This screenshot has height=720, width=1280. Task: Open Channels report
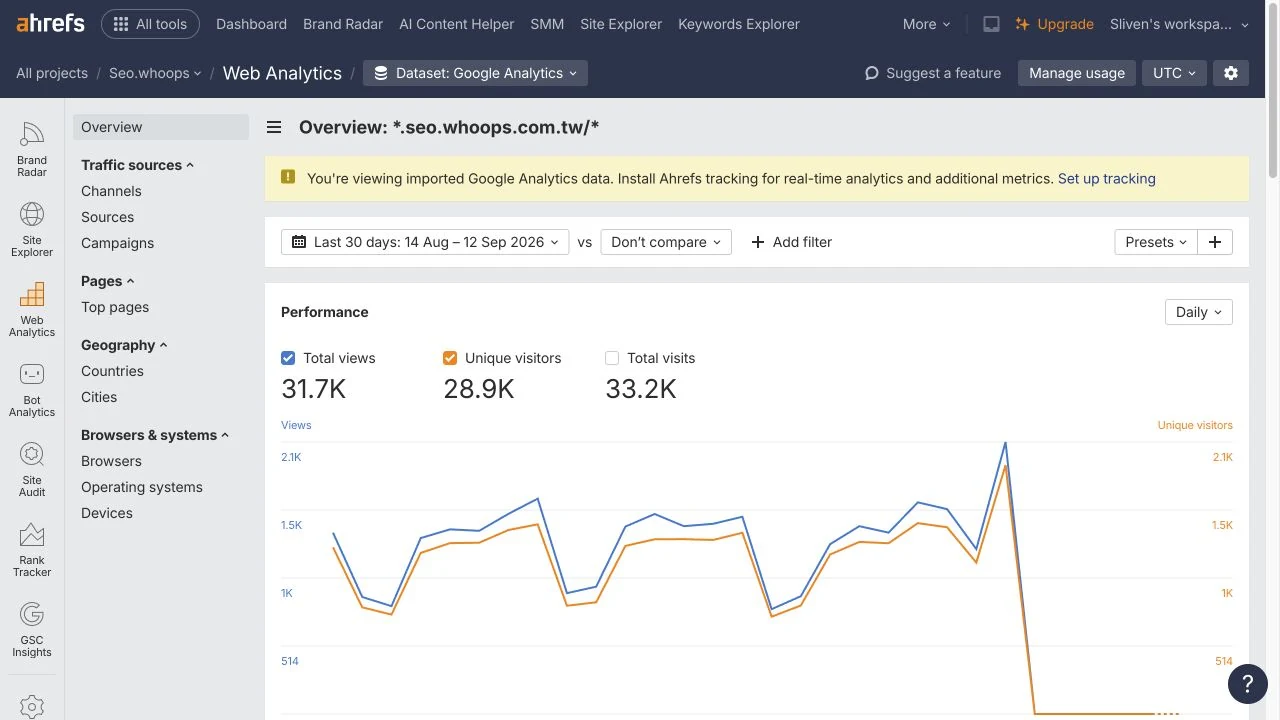pos(111,191)
